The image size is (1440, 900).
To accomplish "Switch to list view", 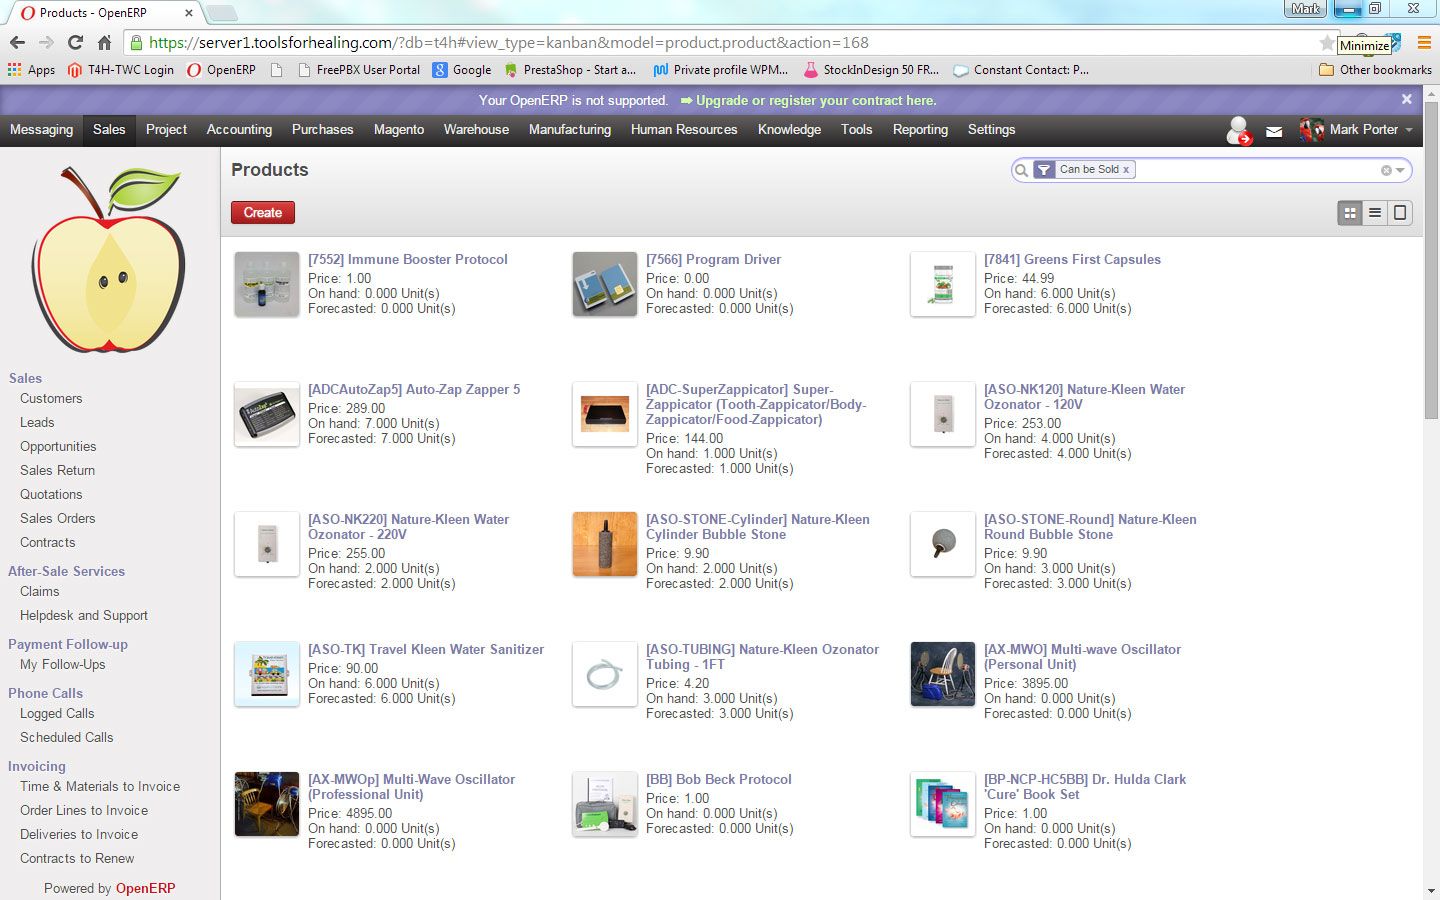I will pyautogui.click(x=1375, y=212).
